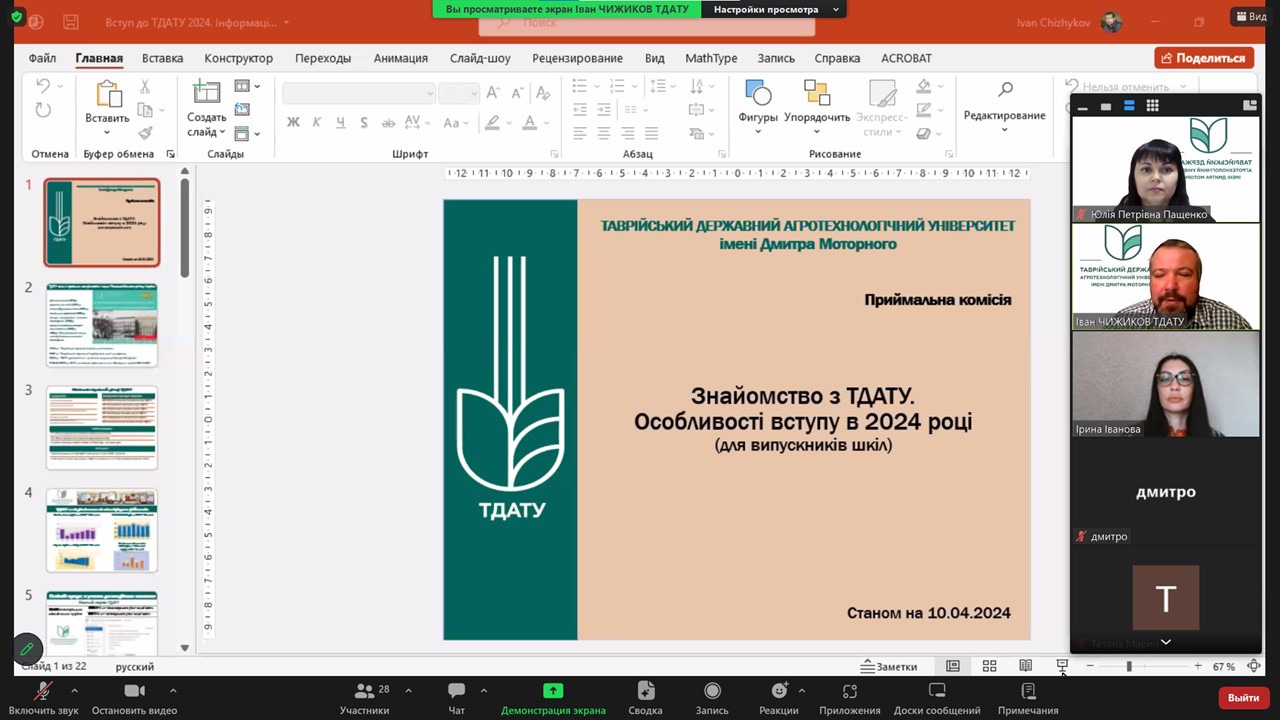
Task: Adjust the zoom slider near 67%
Action: pos(1129,666)
